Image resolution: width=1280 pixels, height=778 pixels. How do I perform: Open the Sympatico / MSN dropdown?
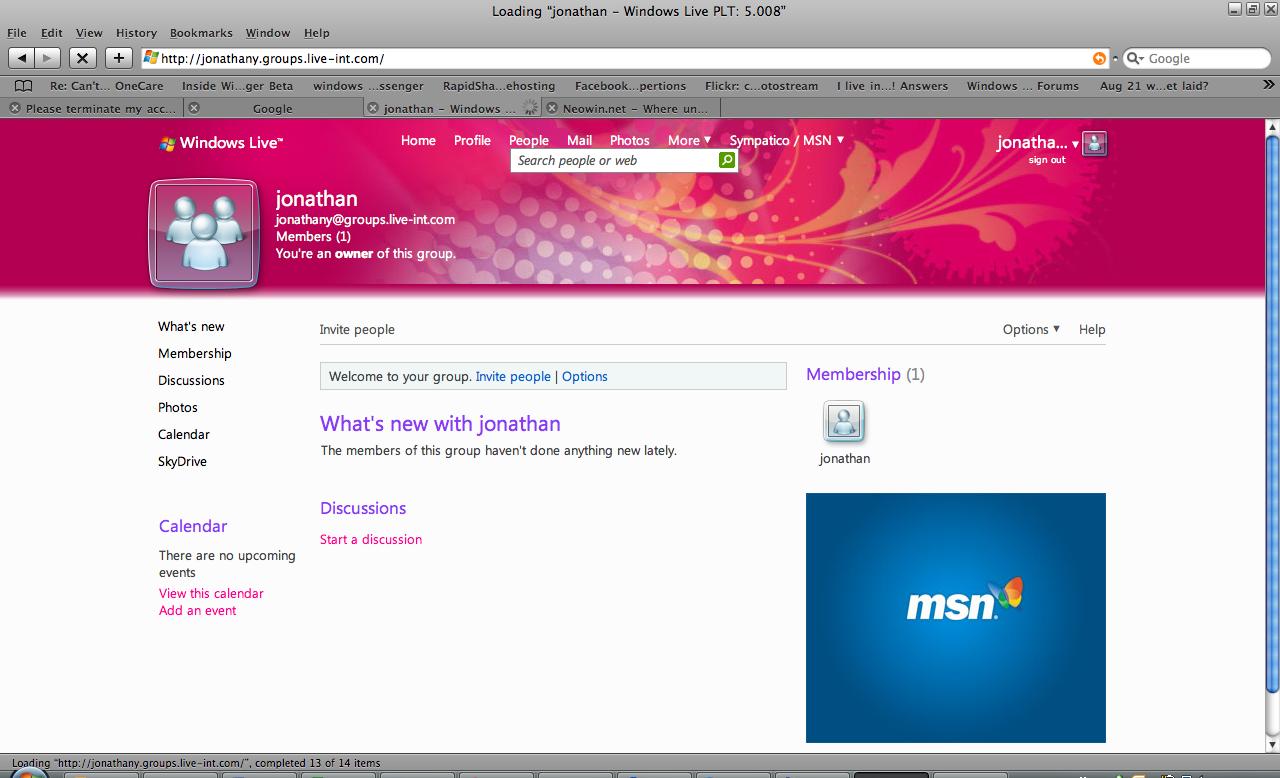[x=787, y=140]
